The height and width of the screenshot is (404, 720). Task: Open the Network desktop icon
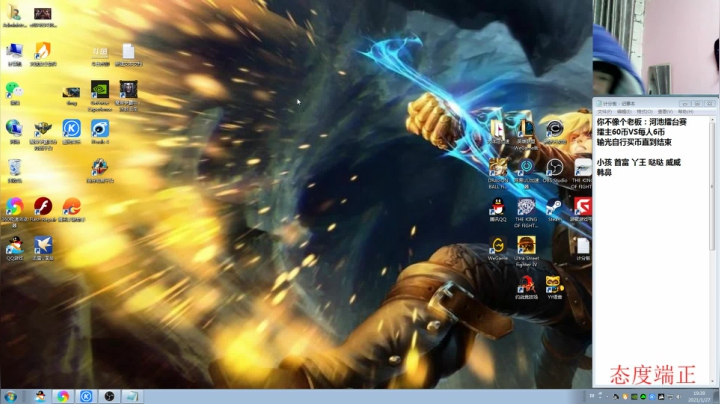tap(15, 131)
